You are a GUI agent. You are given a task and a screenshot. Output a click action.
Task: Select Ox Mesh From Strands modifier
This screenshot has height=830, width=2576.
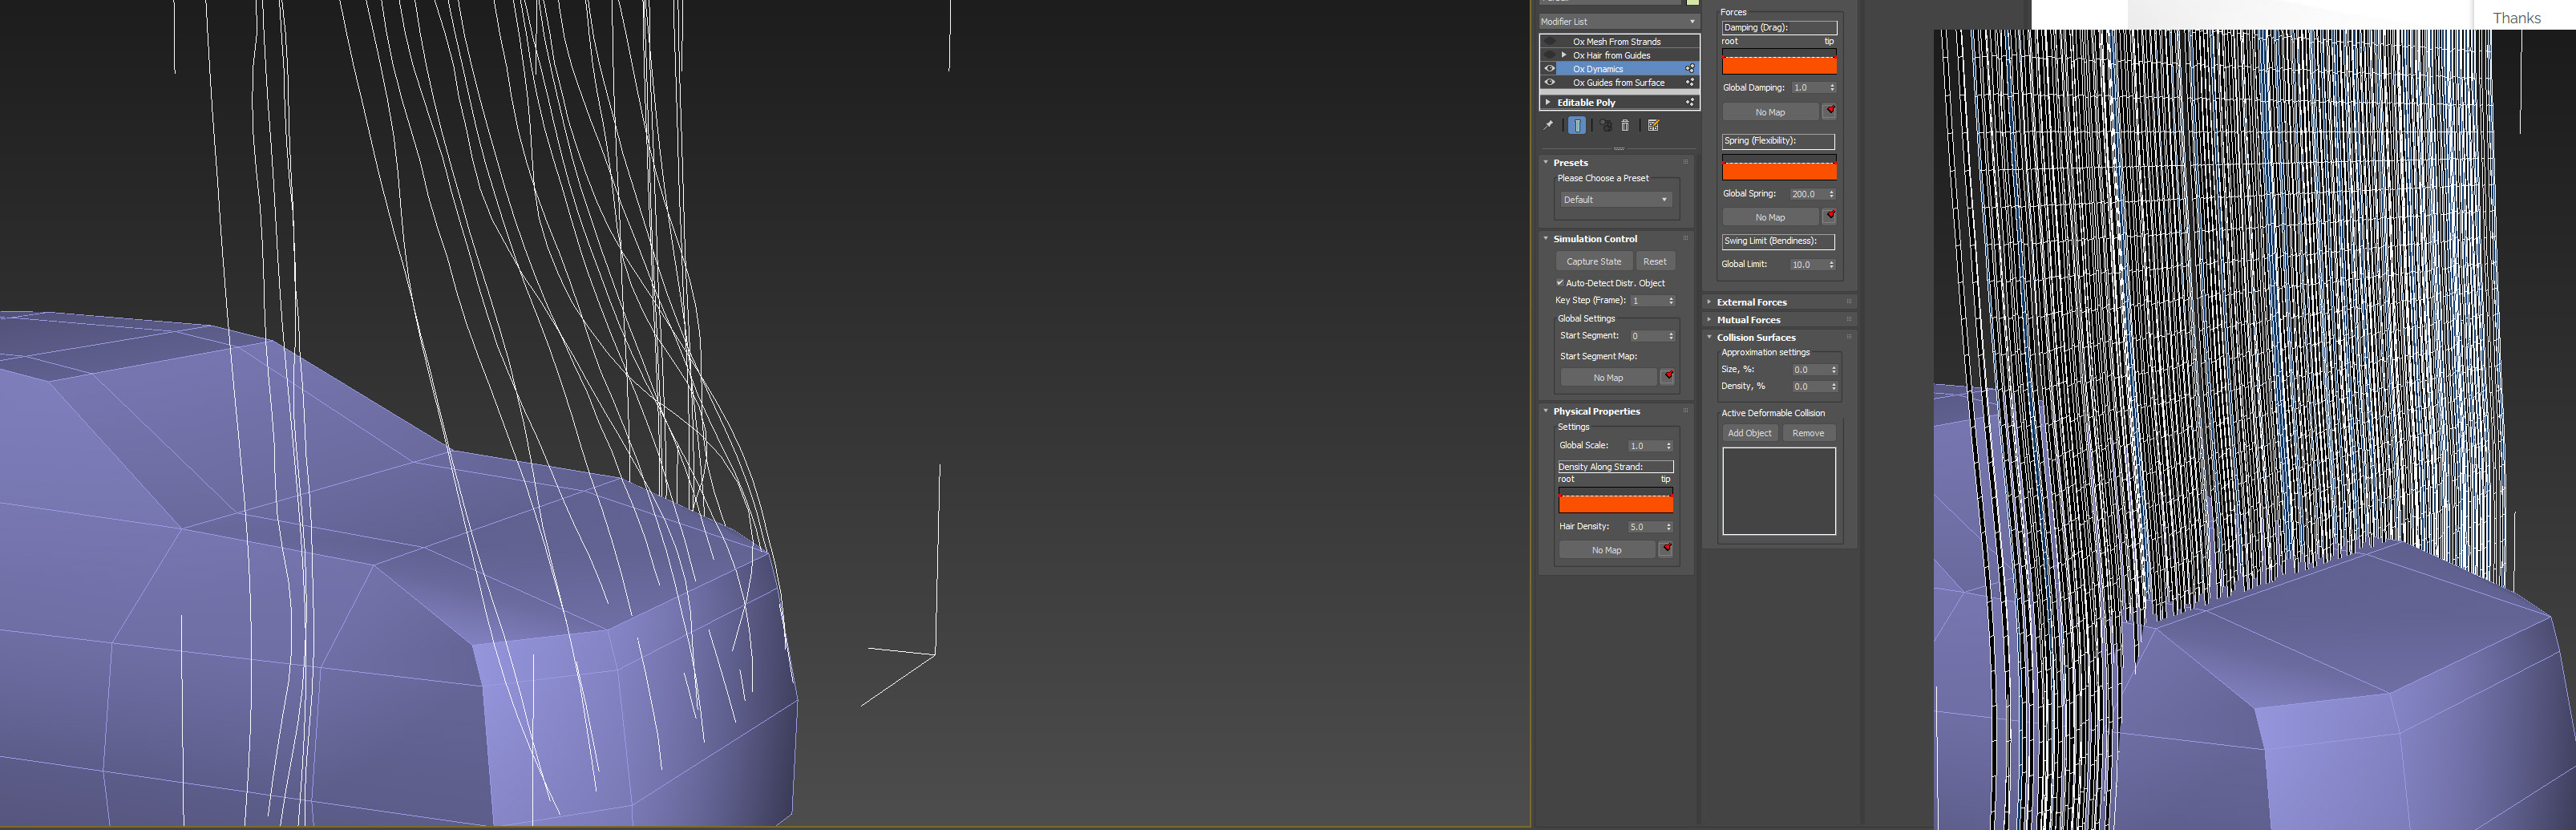click(x=1616, y=42)
